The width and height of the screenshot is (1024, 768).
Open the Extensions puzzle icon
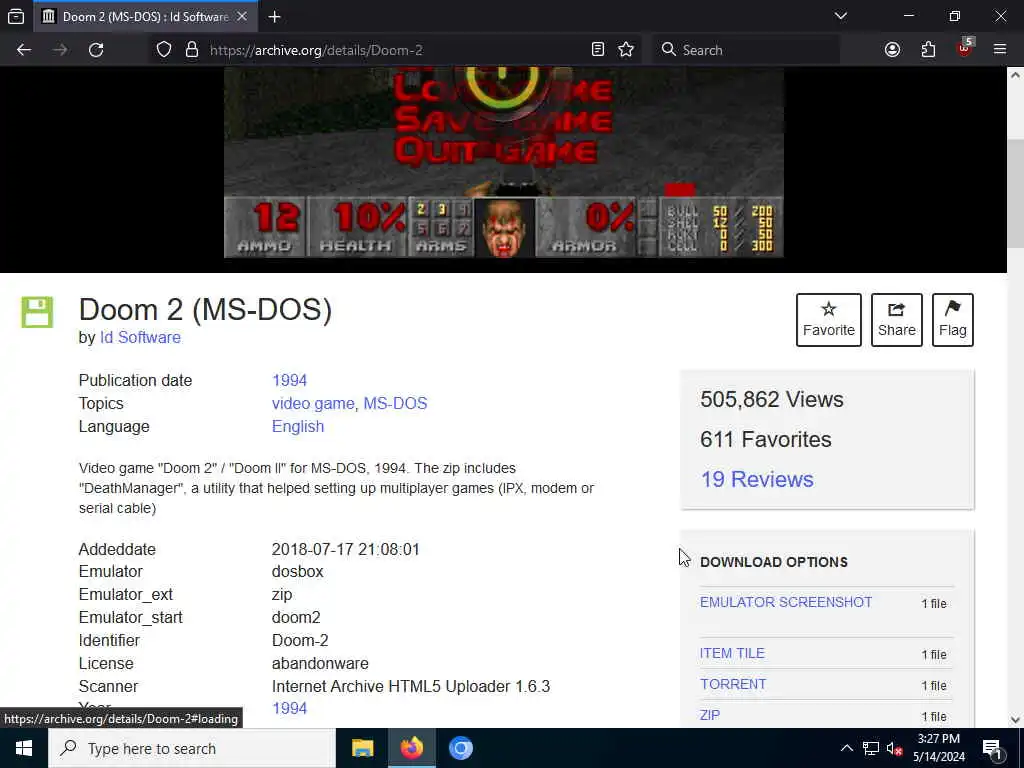tap(928, 50)
